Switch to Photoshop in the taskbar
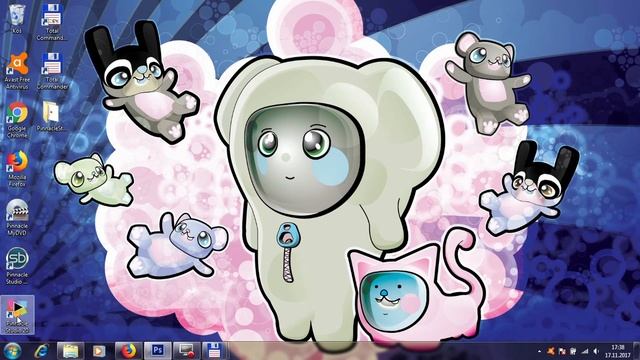The image size is (640, 360). pyautogui.click(x=157, y=351)
